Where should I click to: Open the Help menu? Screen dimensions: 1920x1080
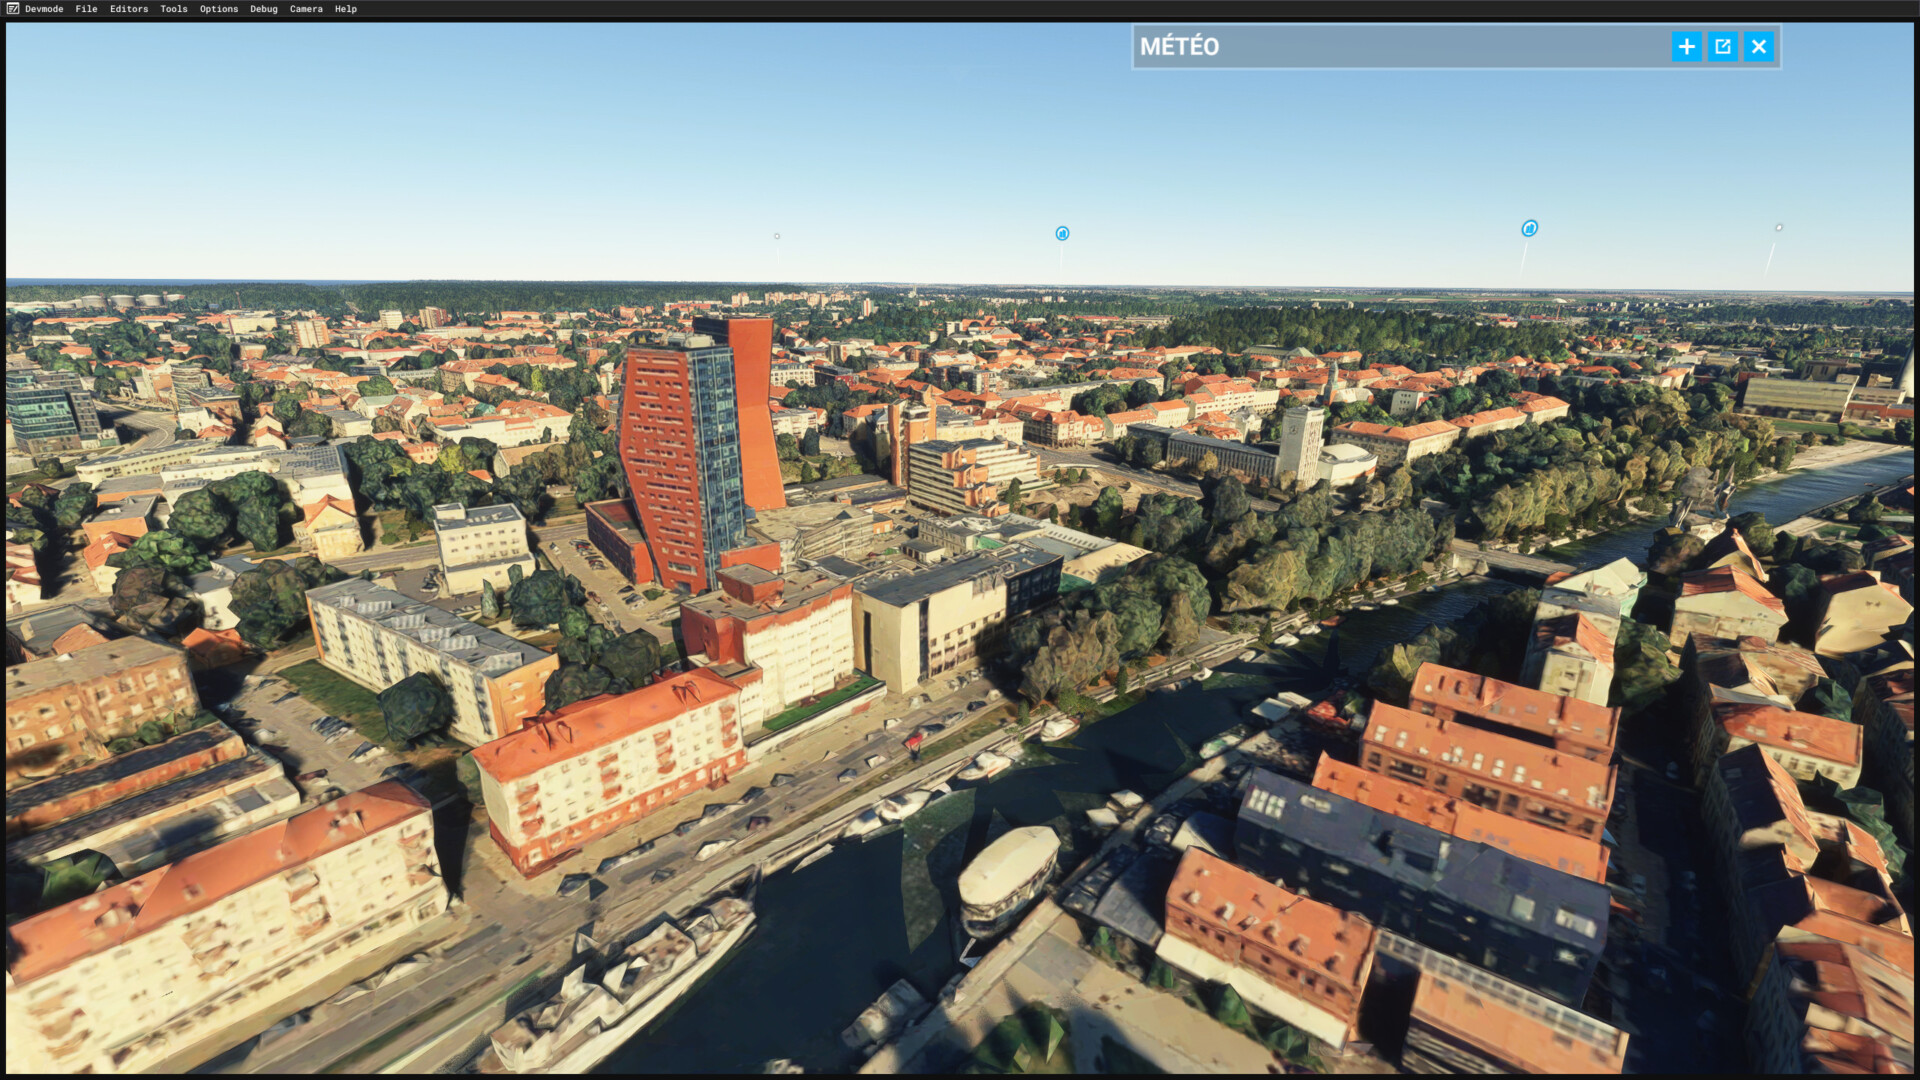pyautogui.click(x=346, y=9)
